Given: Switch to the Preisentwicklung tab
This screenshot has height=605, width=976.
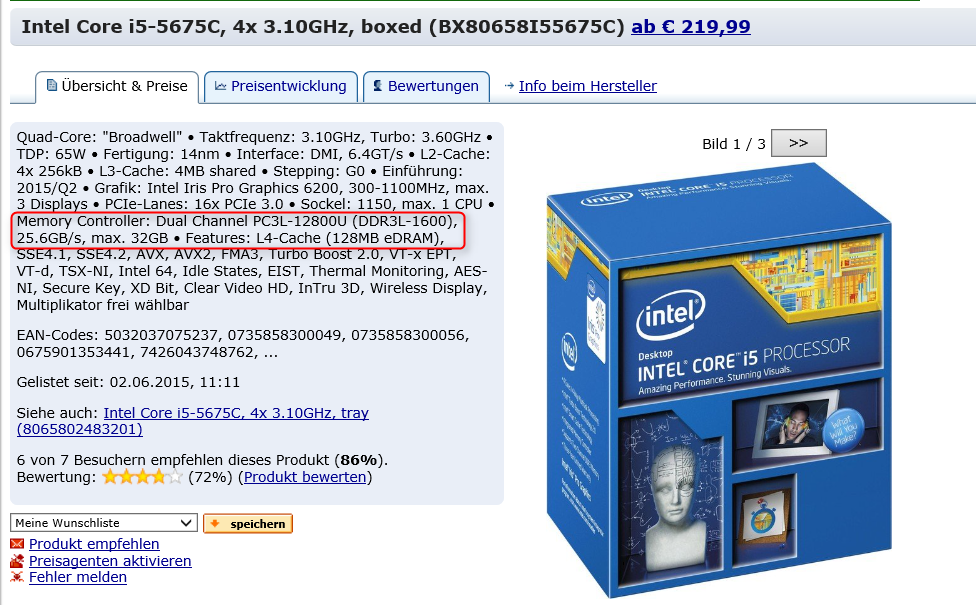Looking at the screenshot, I should click(281, 87).
